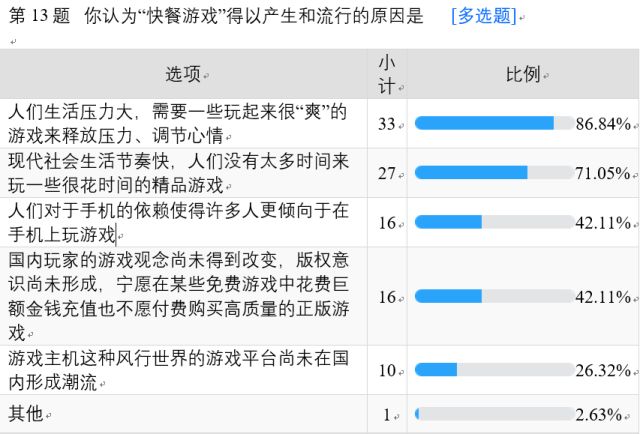Image resolution: width=640 pixels, height=434 pixels.
Task: Click the option about 手机的依赖
Action: point(178,222)
